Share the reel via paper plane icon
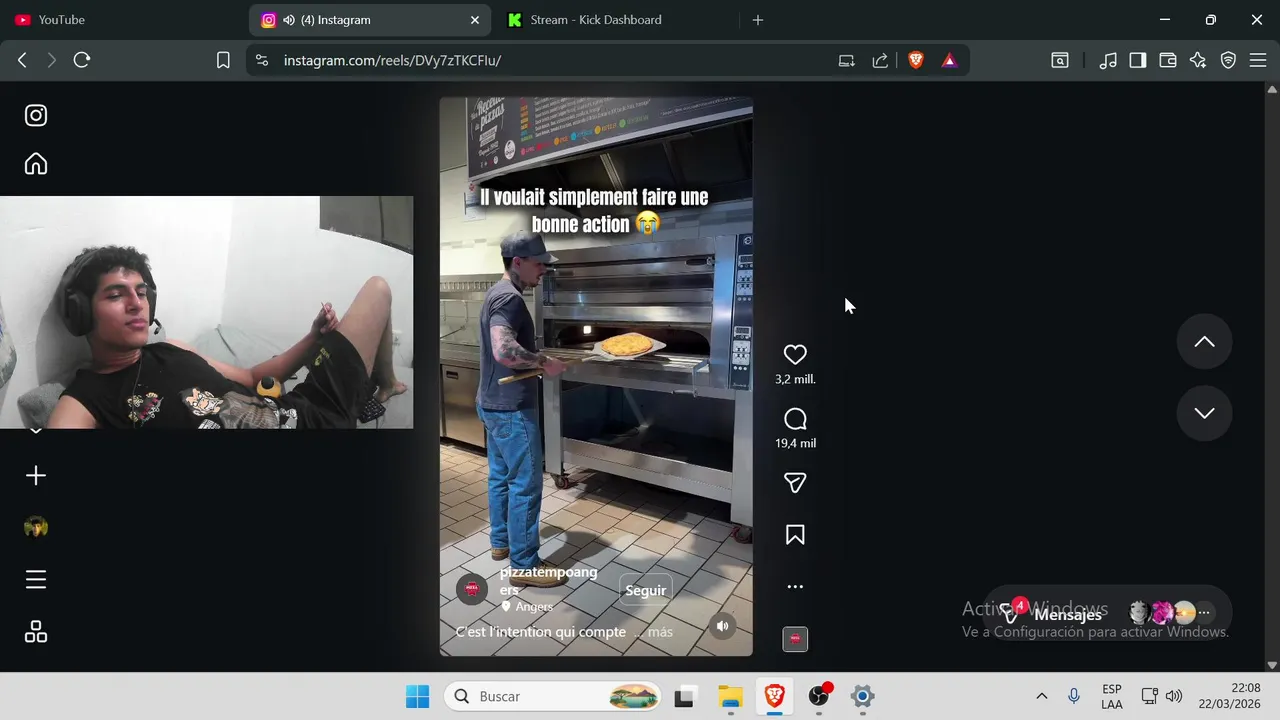This screenshot has height=720, width=1280. tap(795, 483)
